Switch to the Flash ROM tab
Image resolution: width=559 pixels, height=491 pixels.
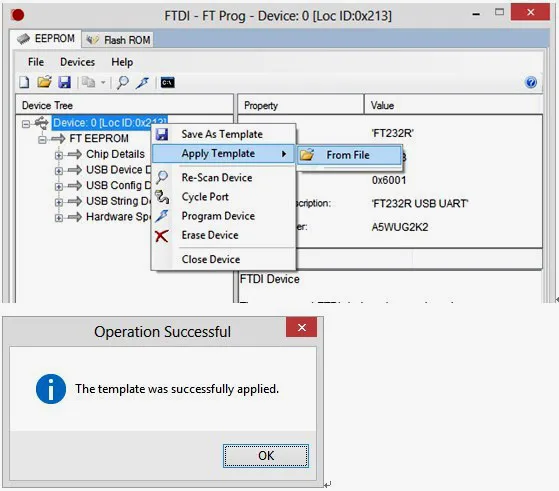[x=118, y=40]
